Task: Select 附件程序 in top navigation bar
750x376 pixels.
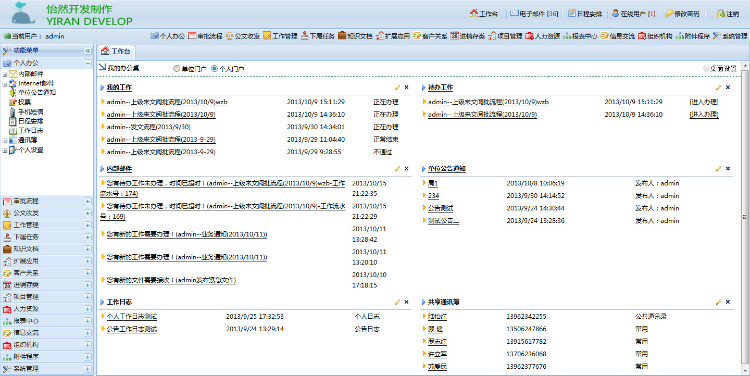Action: coord(693,36)
